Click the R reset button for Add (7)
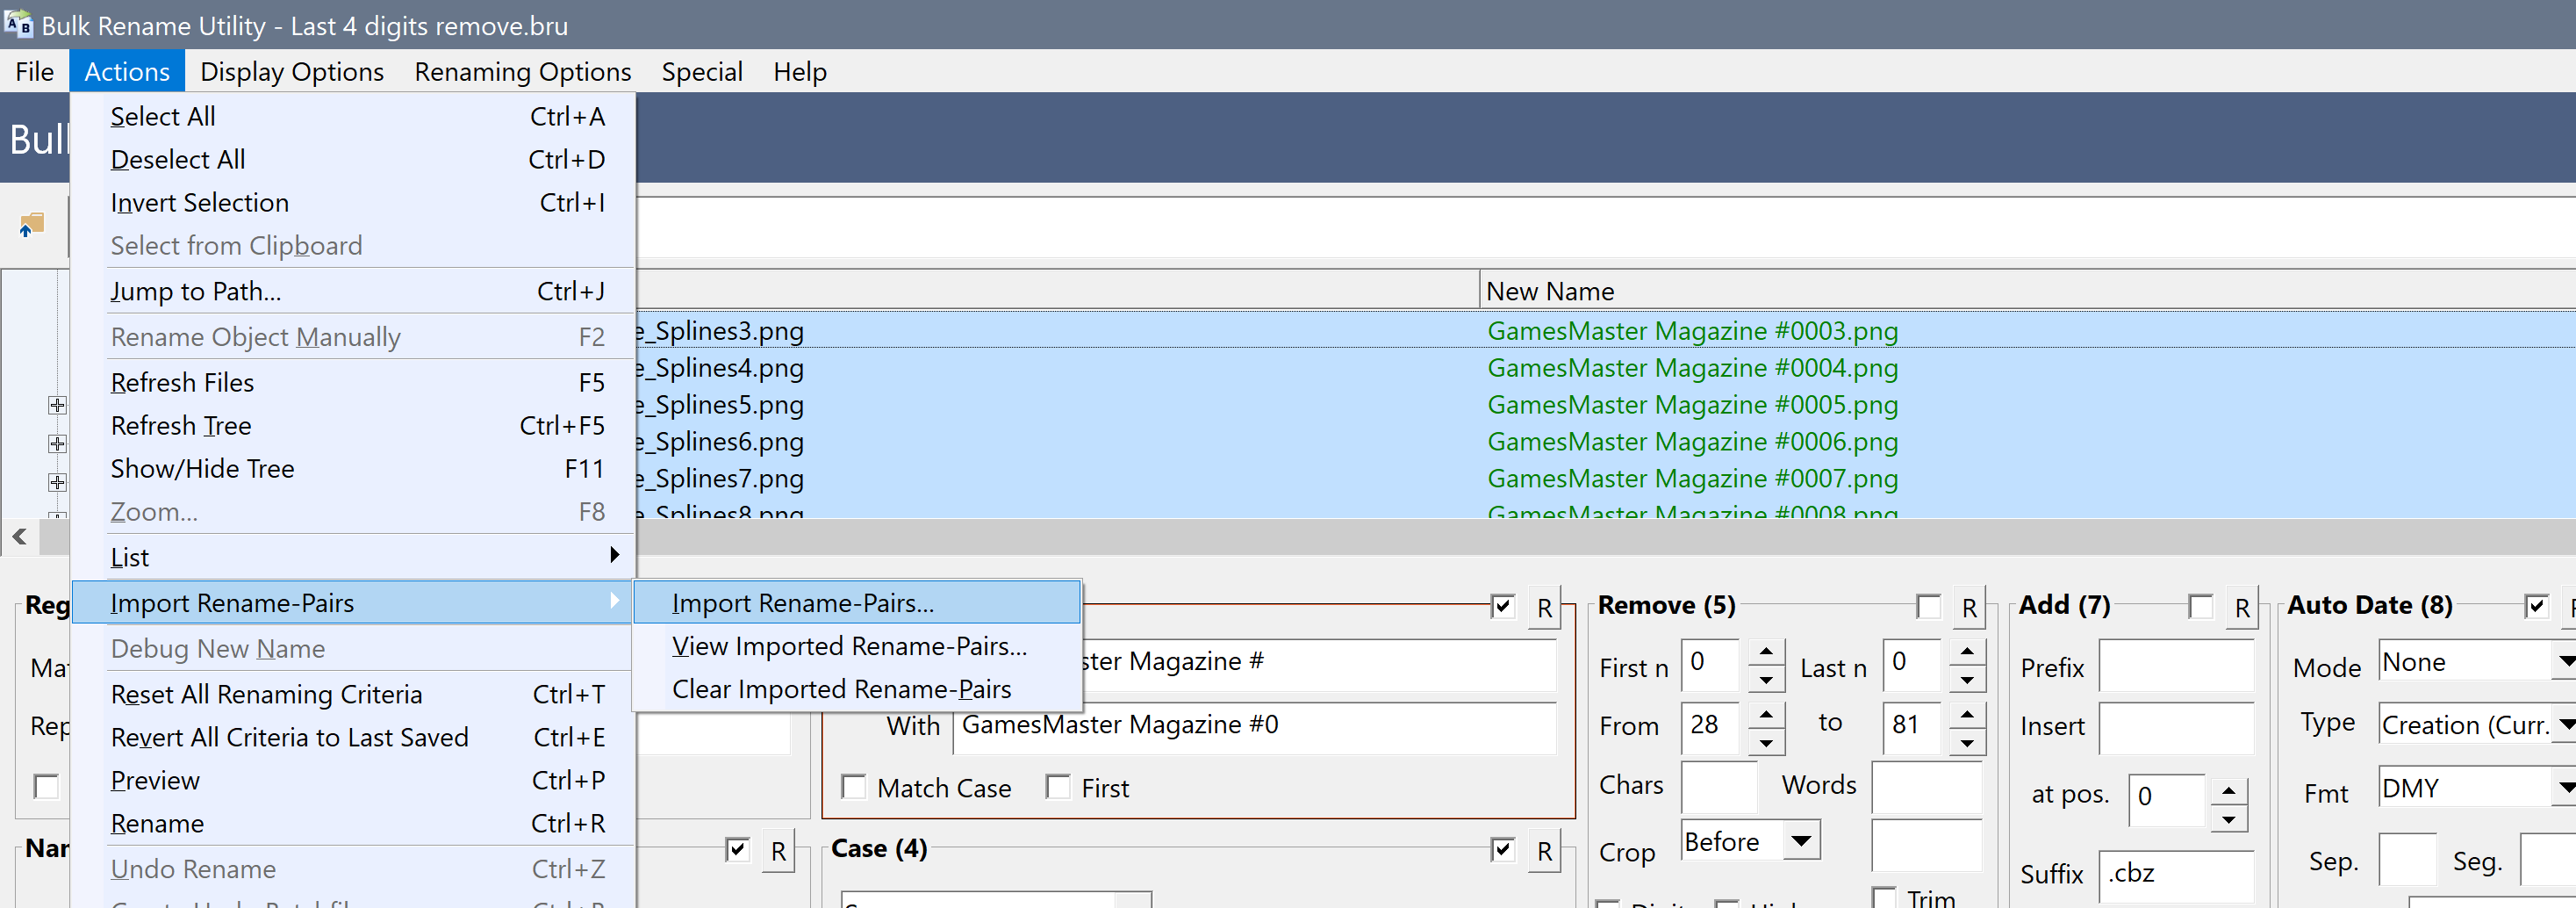 [x=2243, y=608]
